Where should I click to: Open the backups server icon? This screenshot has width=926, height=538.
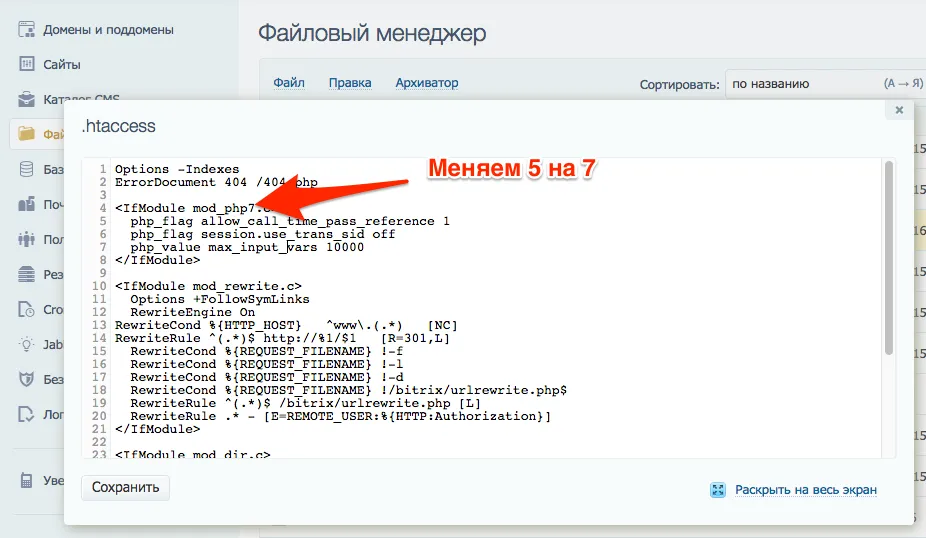pyautogui.click(x=27, y=274)
